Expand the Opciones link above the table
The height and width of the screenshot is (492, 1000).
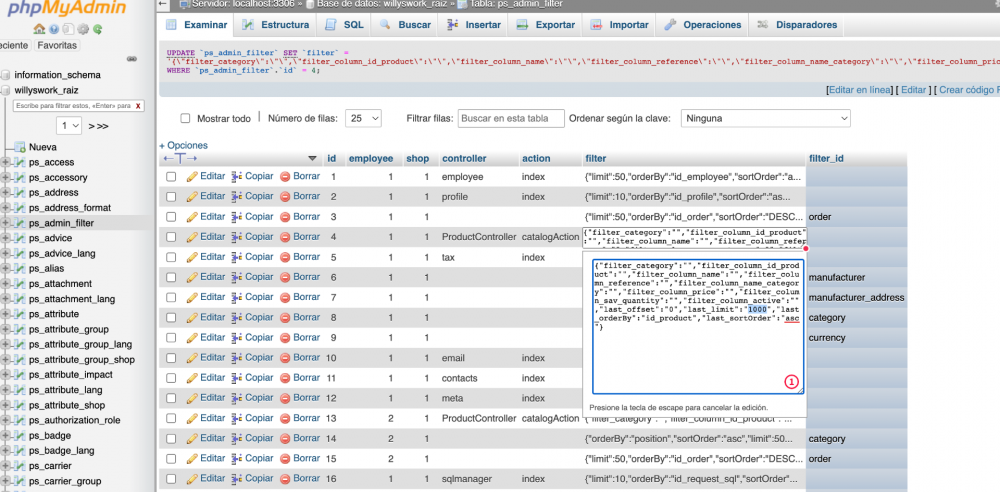pos(183,145)
